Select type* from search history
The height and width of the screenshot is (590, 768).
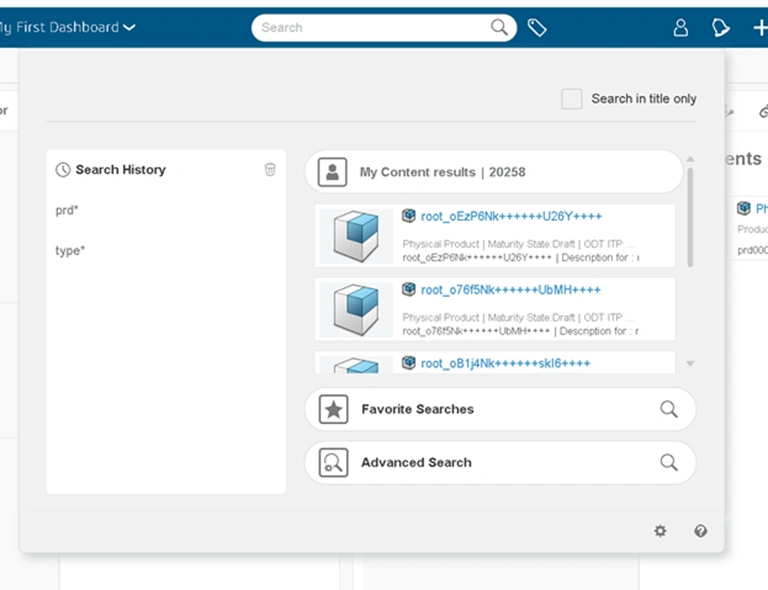(70, 250)
